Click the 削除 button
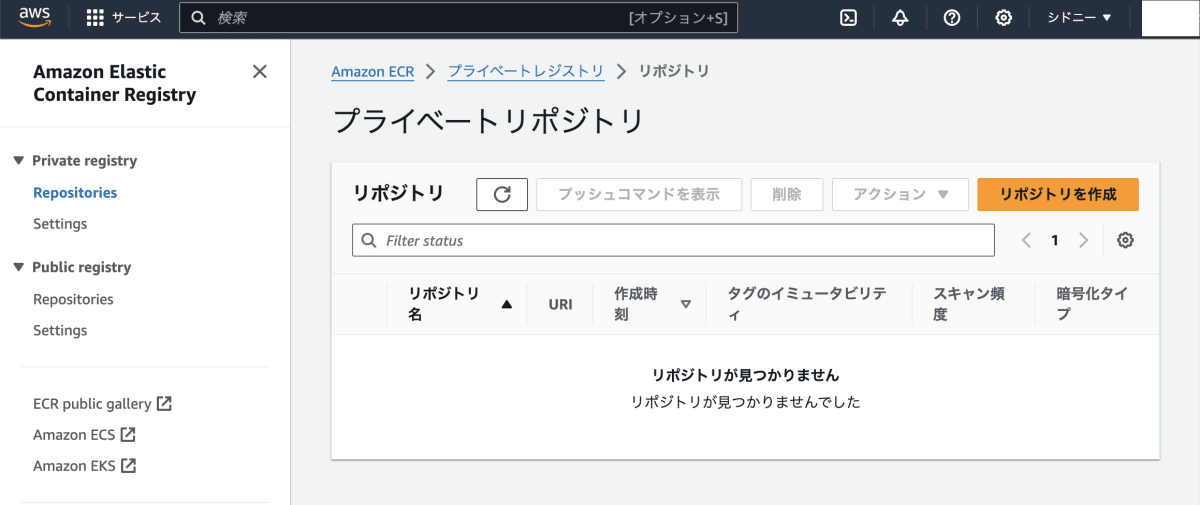The image size is (1200, 505). [x=787, y=194]
